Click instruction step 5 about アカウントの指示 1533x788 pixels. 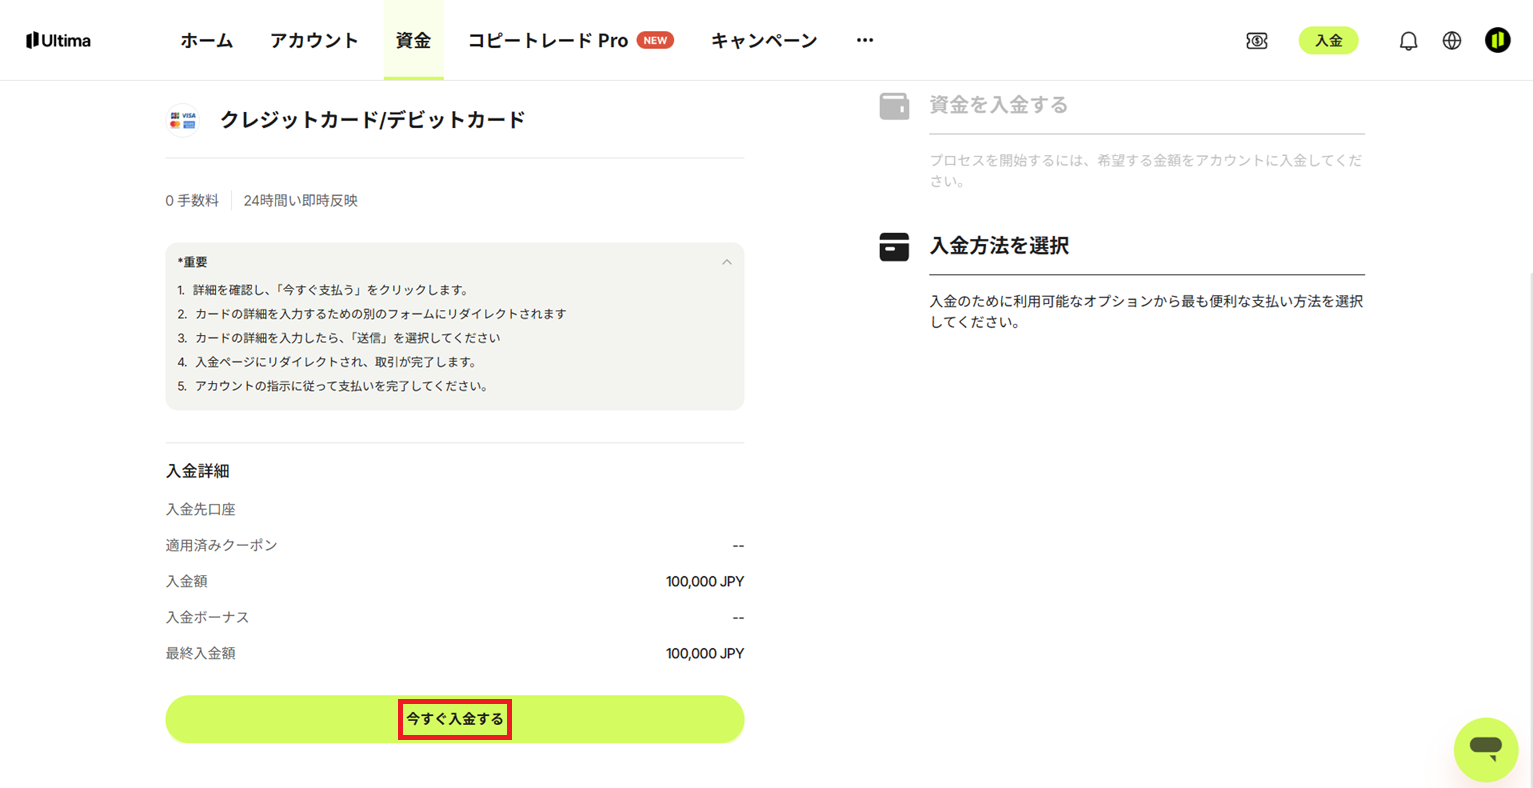[333, 386]
